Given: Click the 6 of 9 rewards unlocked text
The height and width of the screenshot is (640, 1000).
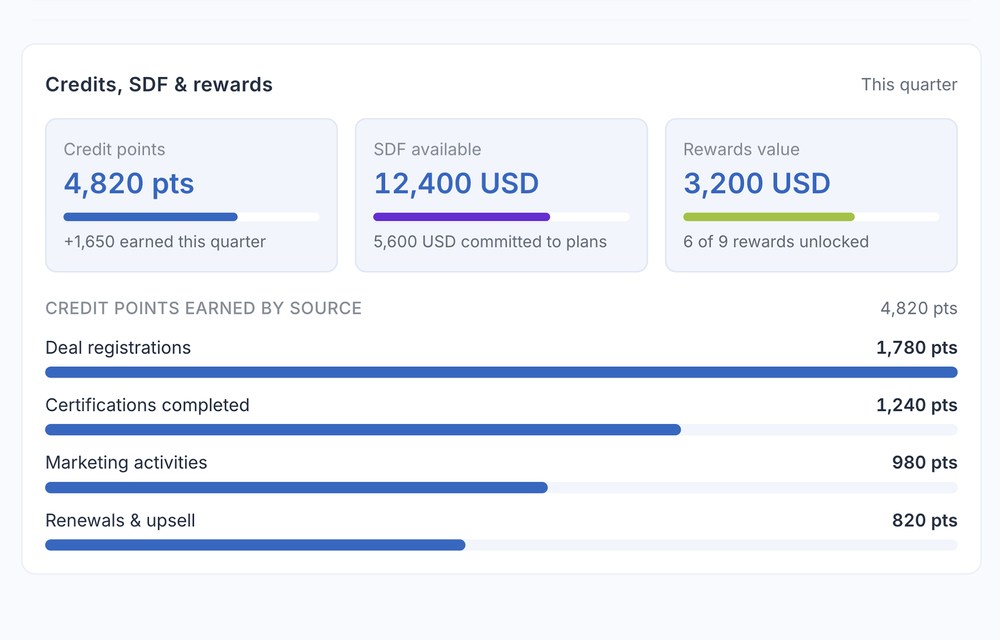Looking at the screenshot, I should [x=776, y=242].
